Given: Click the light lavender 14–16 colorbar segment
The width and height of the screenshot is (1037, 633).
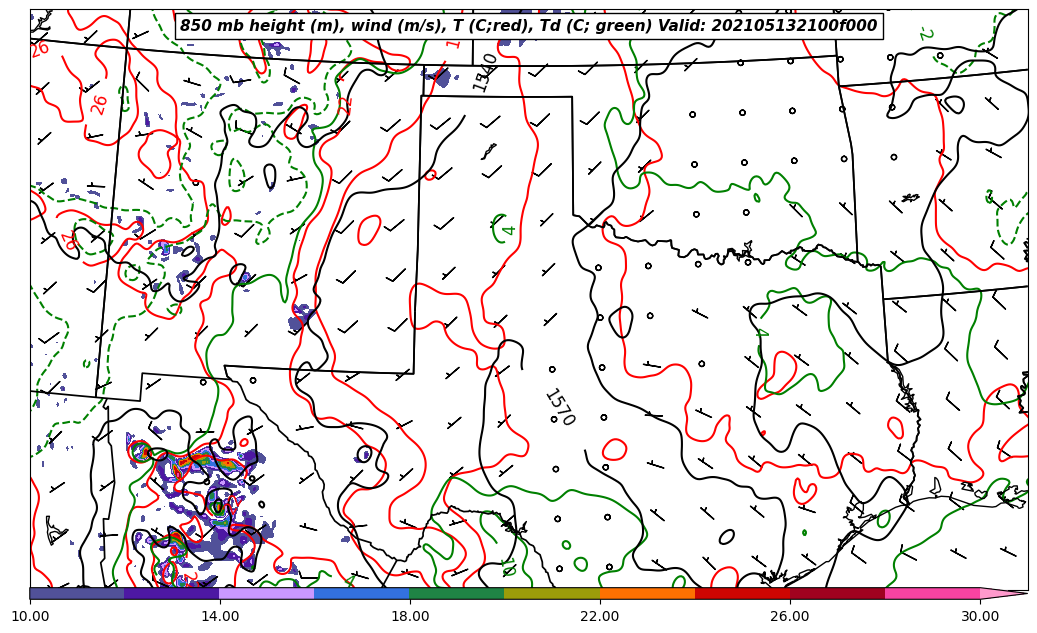Looking at the screenshot, I should [x=267, y=593].
